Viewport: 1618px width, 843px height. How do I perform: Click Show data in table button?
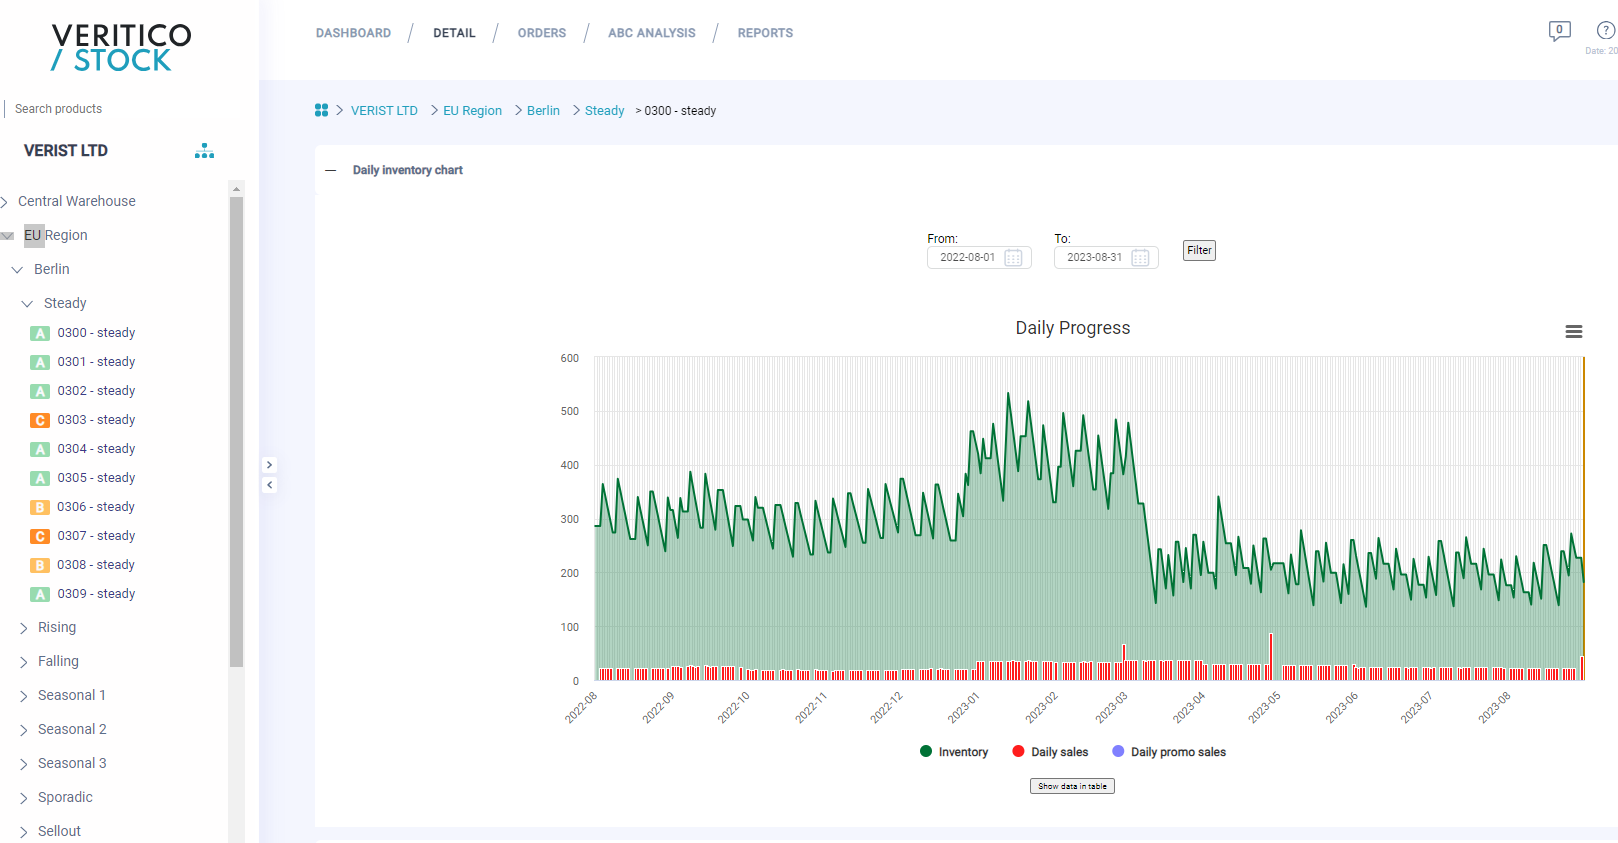(x=1072, y=786)
